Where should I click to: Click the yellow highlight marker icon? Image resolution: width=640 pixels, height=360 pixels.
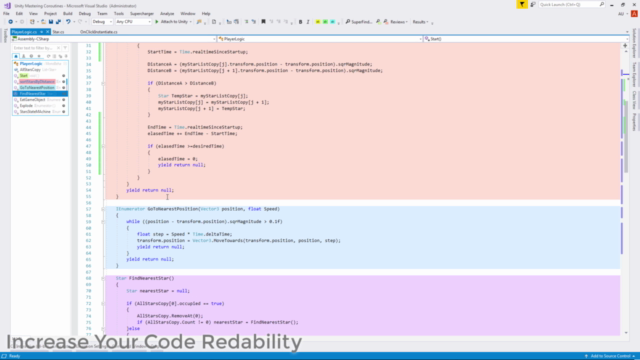click(318, 22)
